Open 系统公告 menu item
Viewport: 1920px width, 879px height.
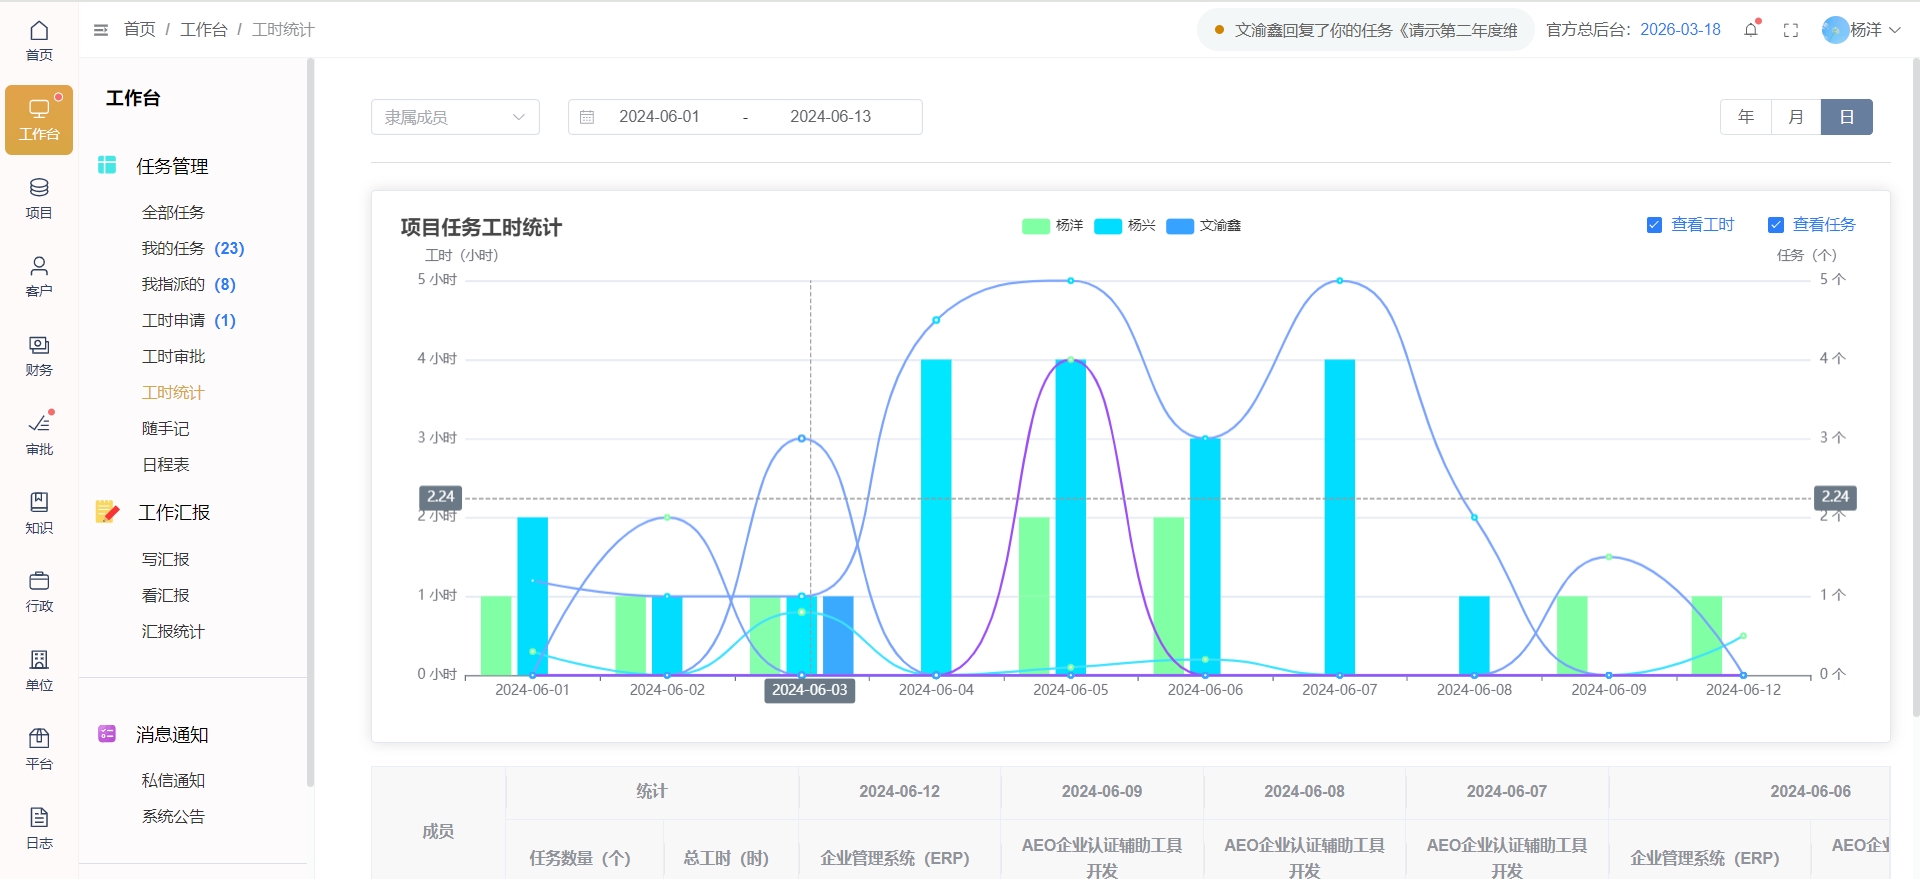point(173,816)
